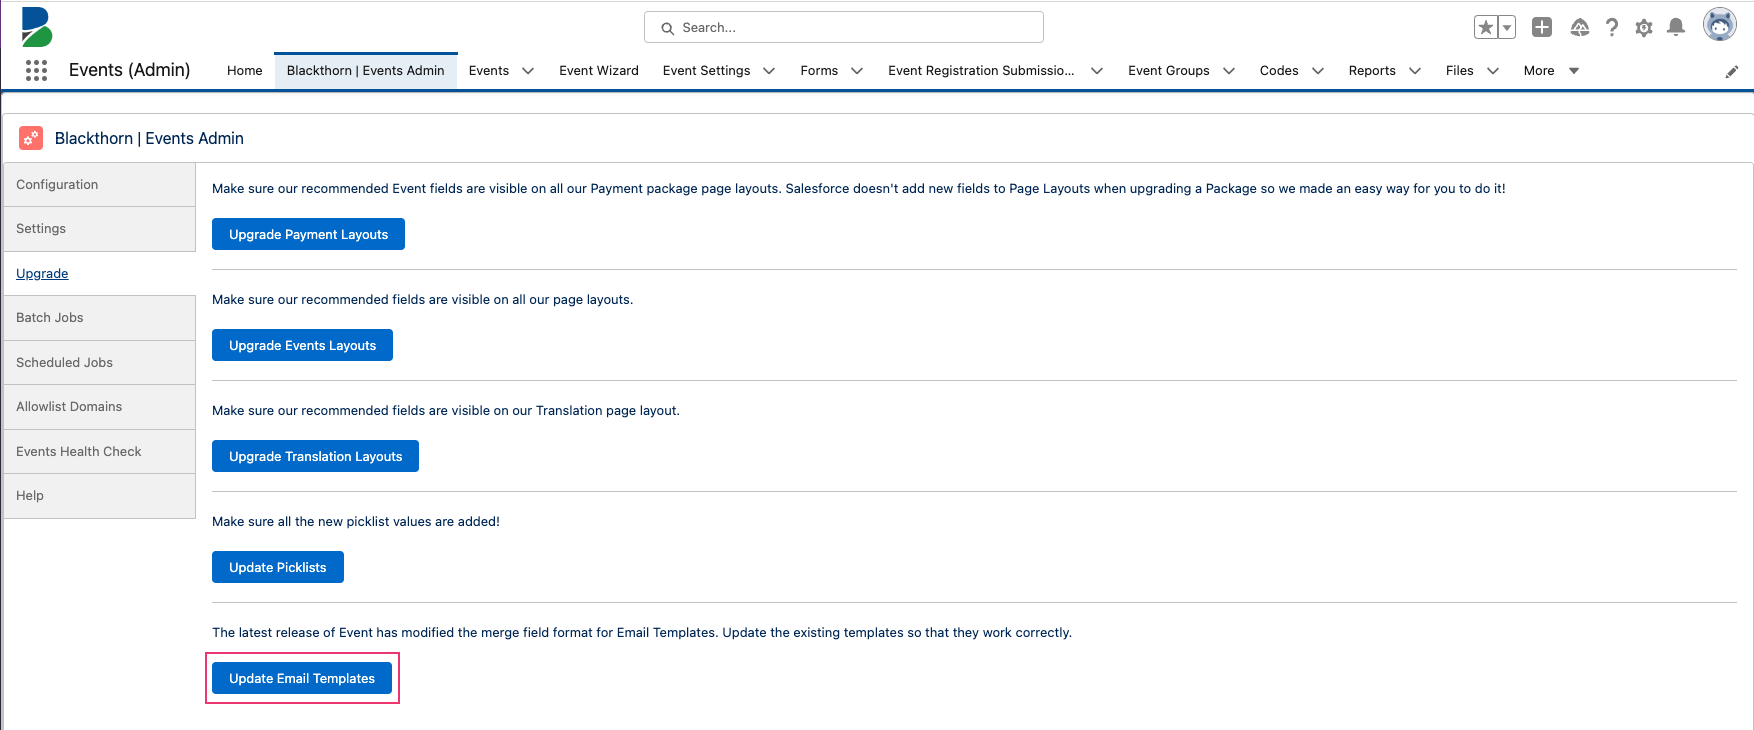Open the Codes tab
The image size is (1754, 730).
point(1279,71)
